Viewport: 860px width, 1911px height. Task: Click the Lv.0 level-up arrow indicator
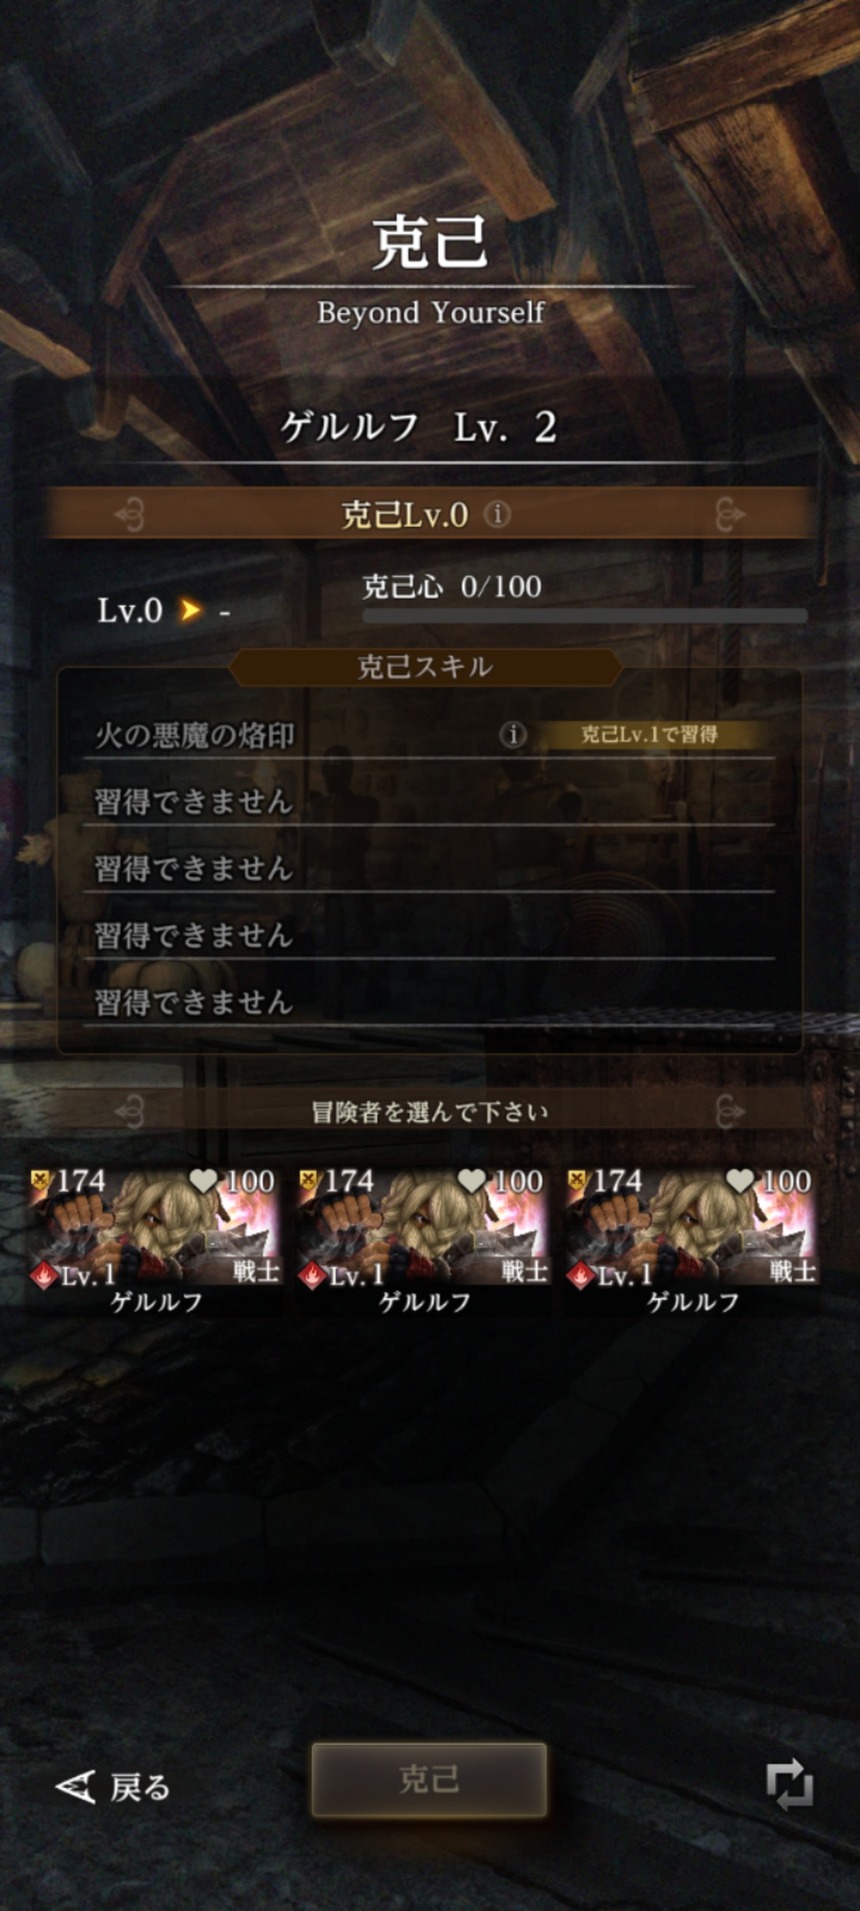tap(190, 609)
